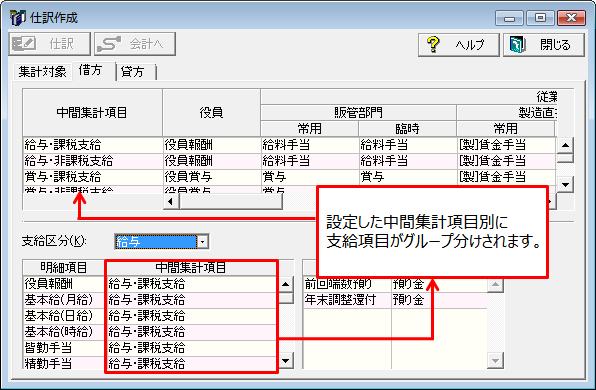The image size is (596, 390).
Task: Select the 役員報酬 row in 明細項目 list
Action: pyautogui.click(x=150, y=284)
